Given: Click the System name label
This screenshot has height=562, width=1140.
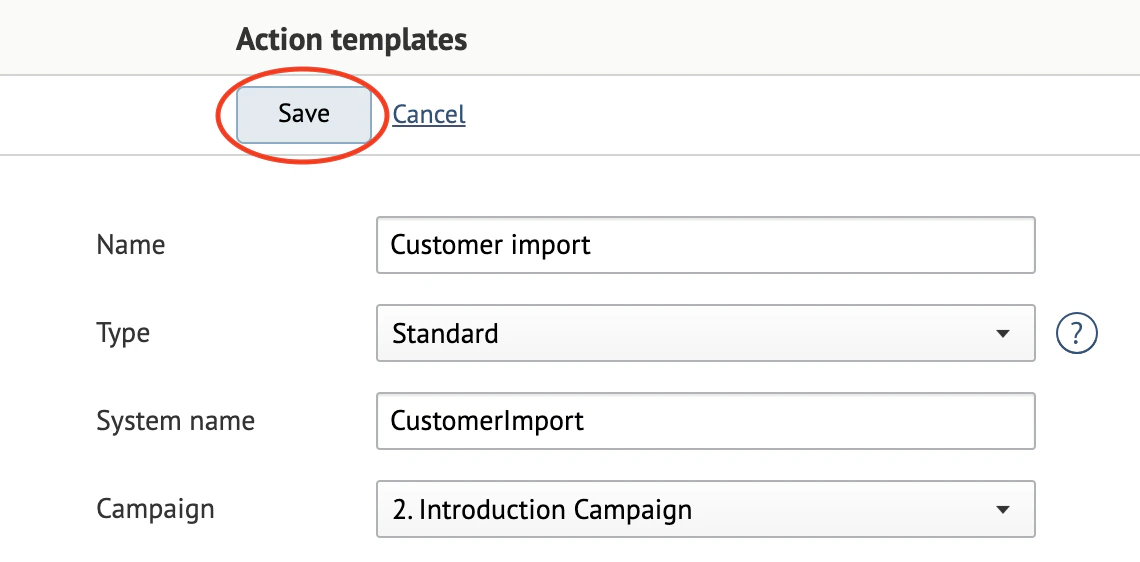Looking at the screenshot, I should pyautogui.click(x=175, y=421).
